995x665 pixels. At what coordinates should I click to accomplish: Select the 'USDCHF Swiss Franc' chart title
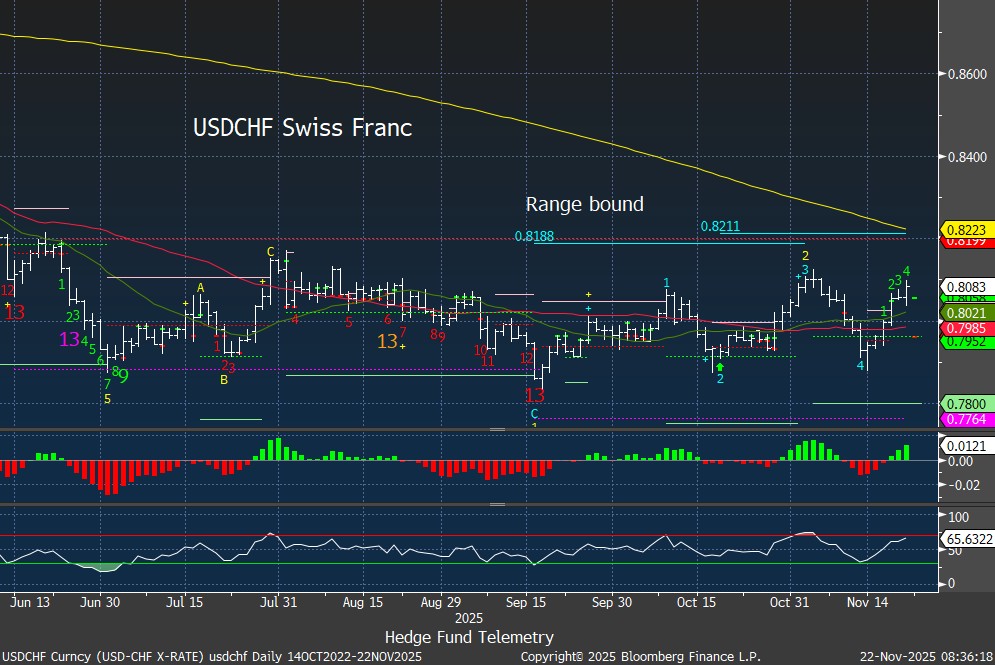coord(302,128)
